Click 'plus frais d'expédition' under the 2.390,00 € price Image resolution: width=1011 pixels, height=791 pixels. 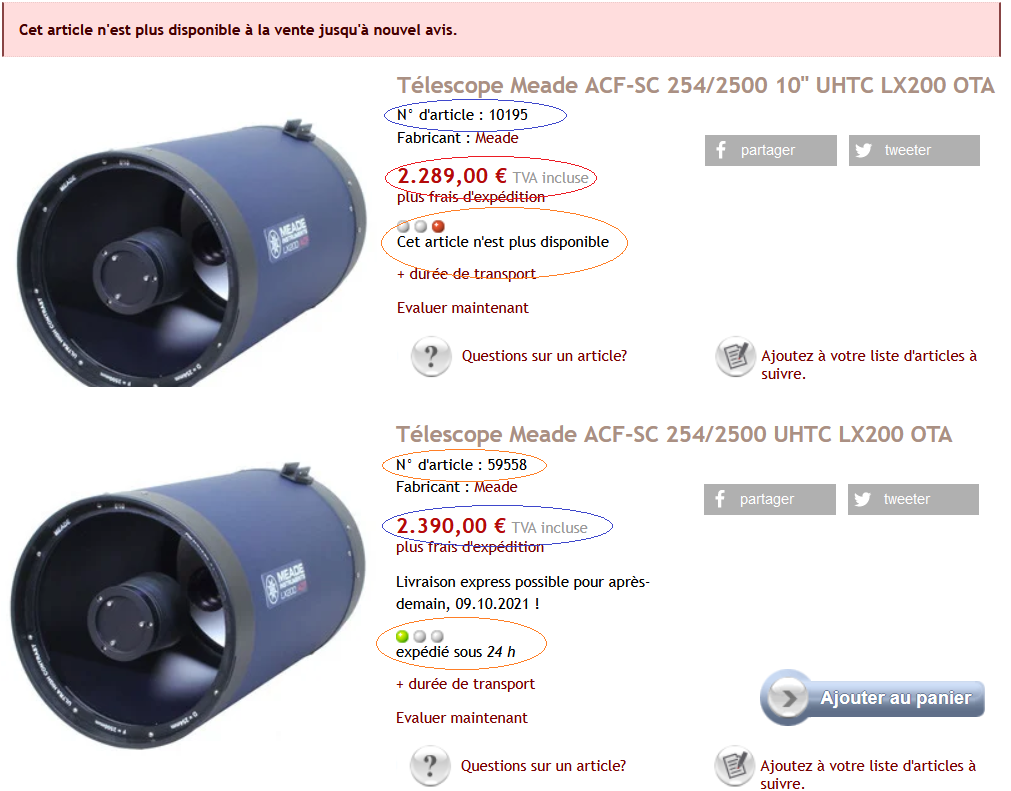click(x=470, y=547)
